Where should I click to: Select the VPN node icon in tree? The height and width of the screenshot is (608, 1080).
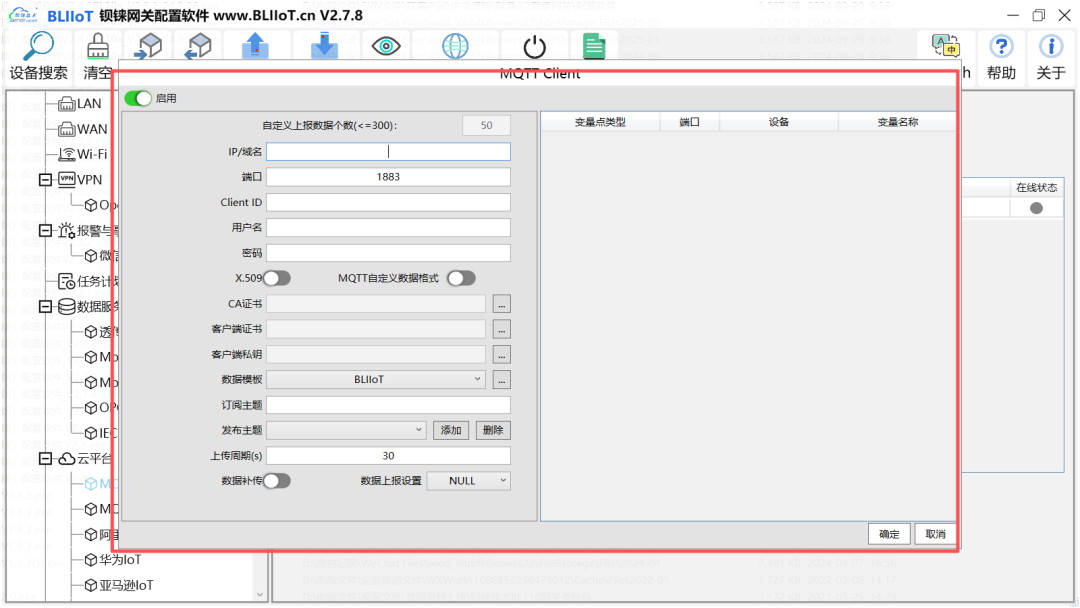click(67, 180)
